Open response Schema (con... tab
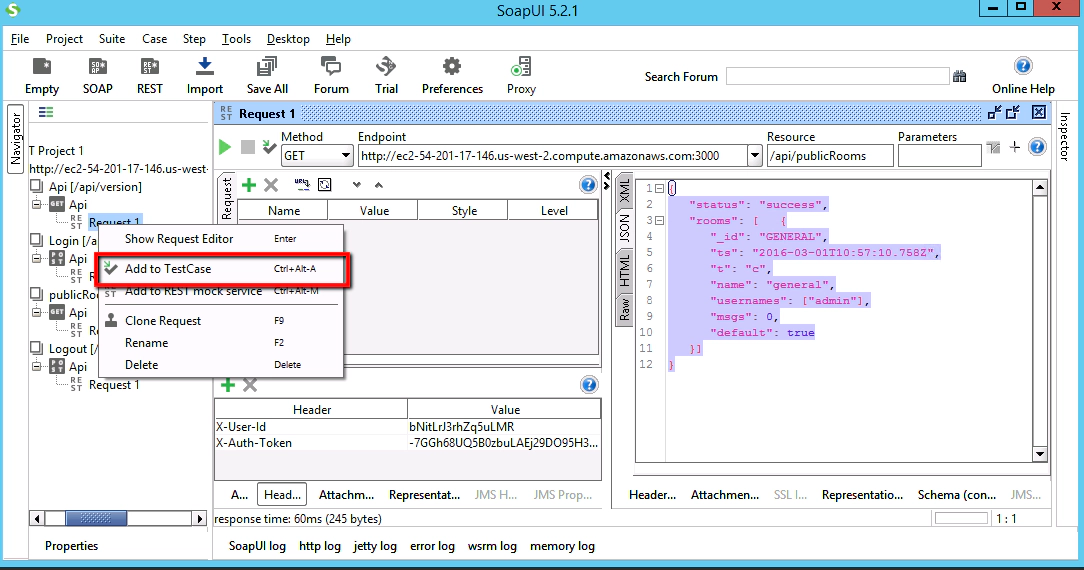1084x570 pixels. 957,495
